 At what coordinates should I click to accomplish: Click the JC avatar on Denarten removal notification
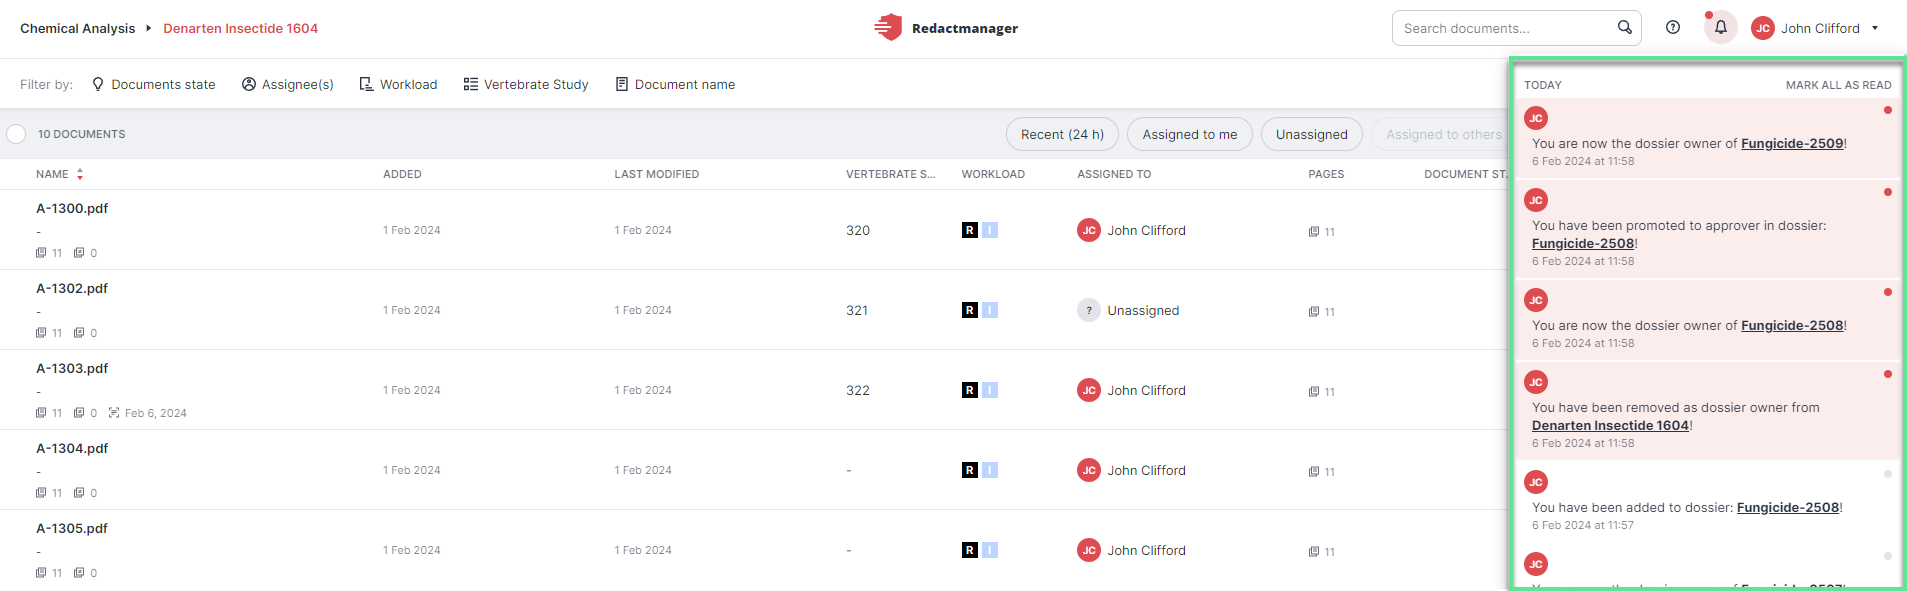tap(1536, 382)
